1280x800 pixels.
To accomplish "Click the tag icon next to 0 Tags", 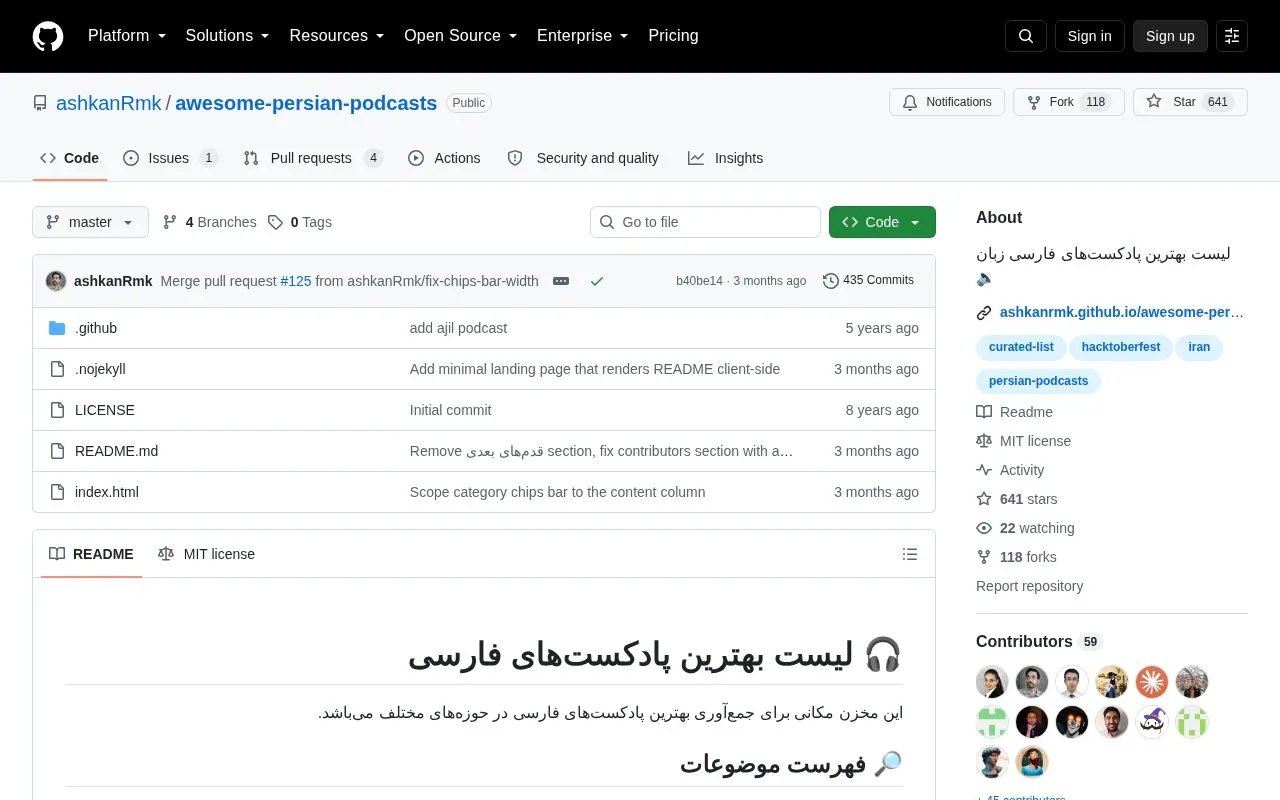I will (275, 222).
